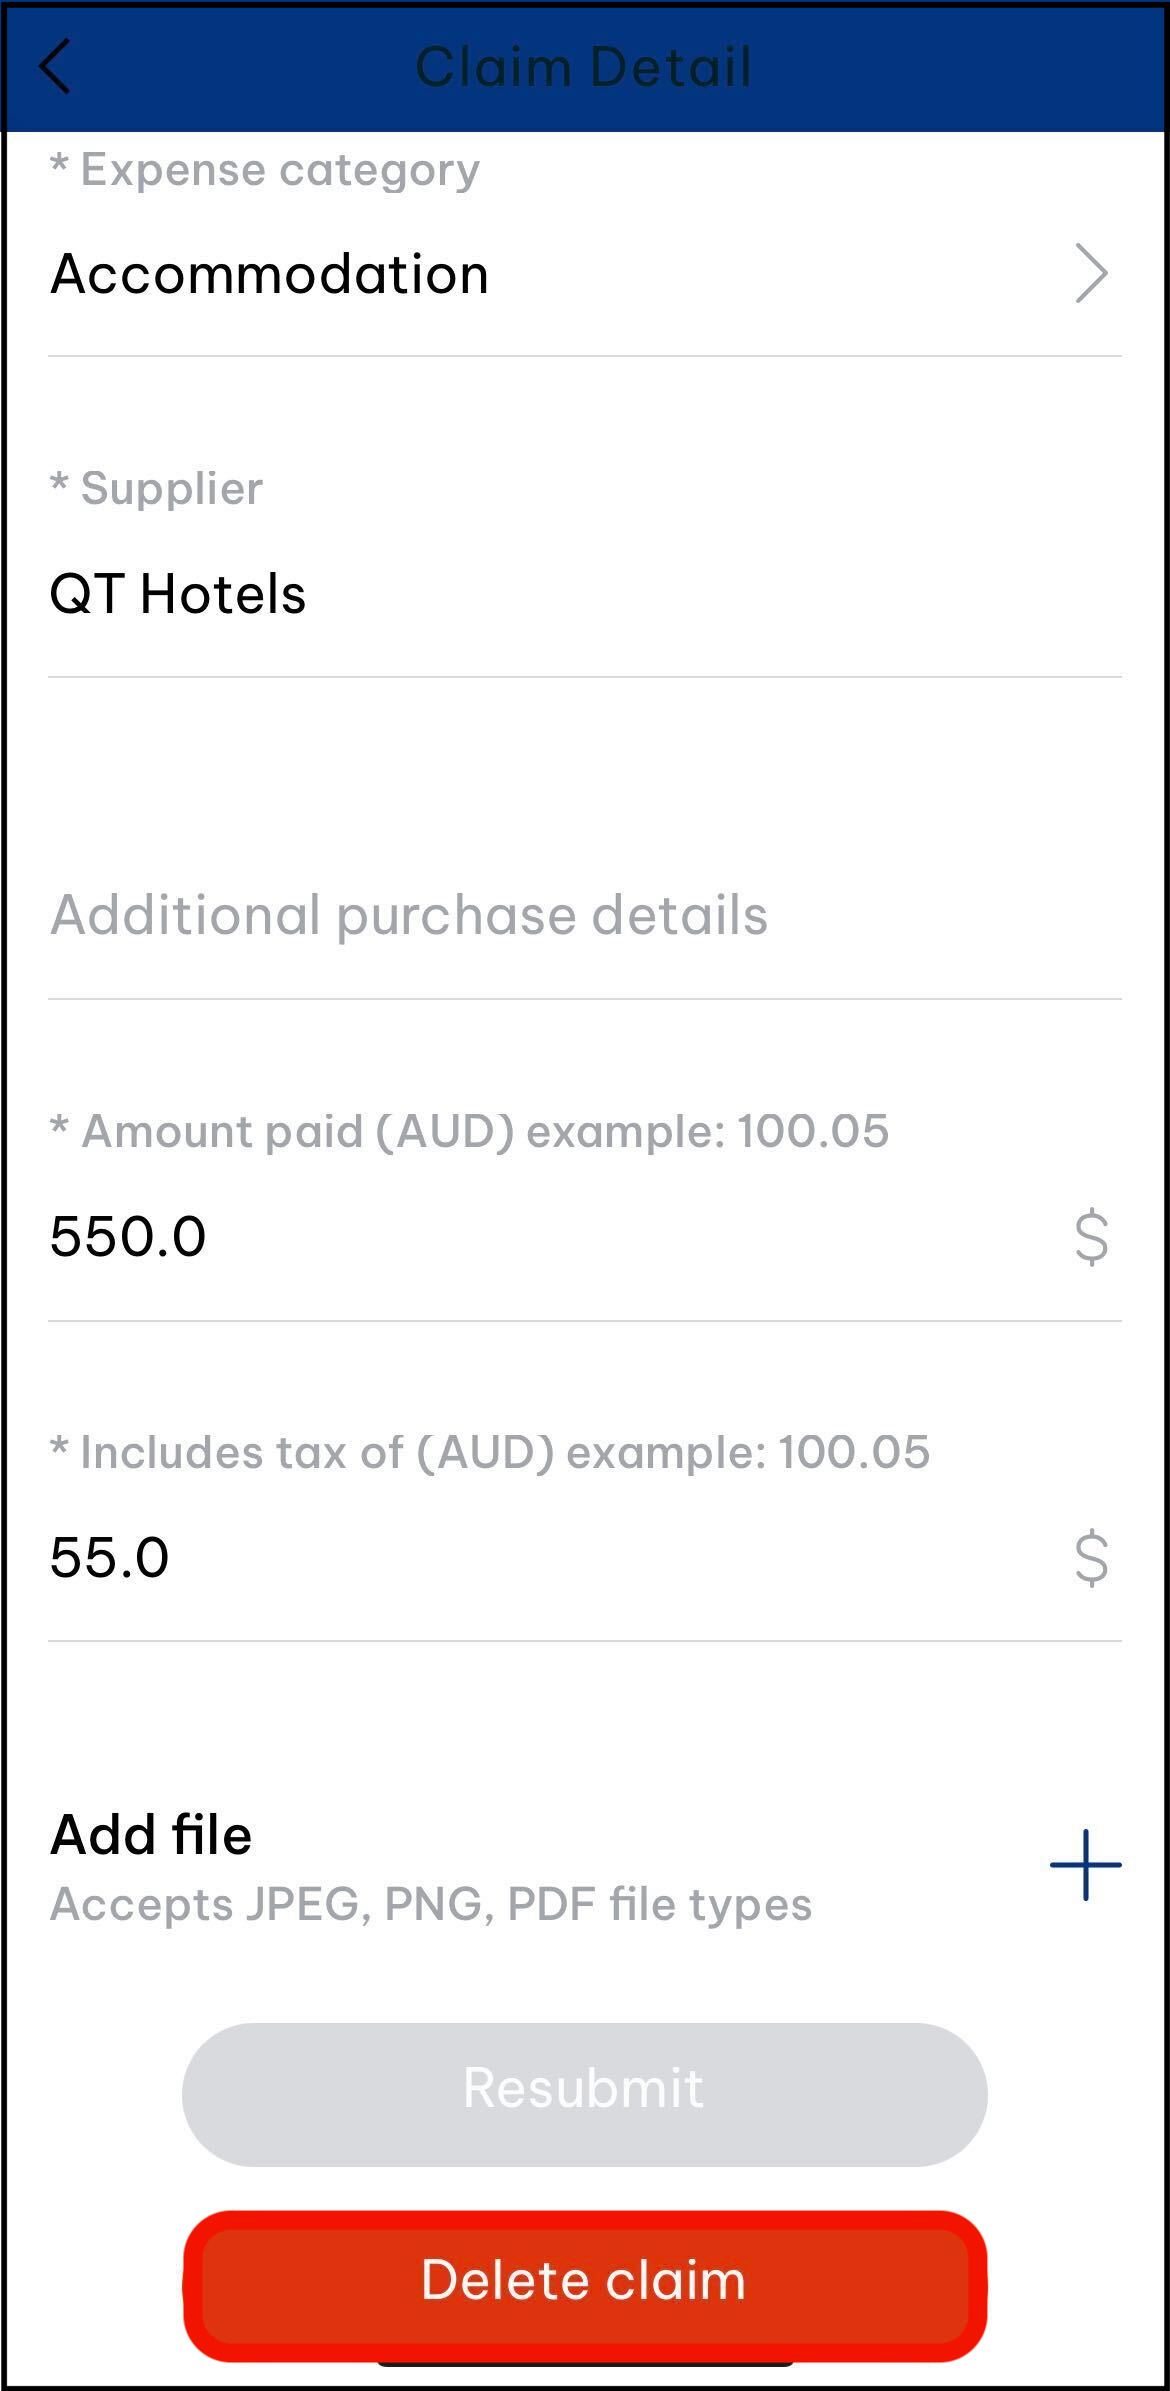Click the dollar icon beside tax amount
Image resolution: width=1170 pixels, height=2391 pixels.
pos(1091,1558)
